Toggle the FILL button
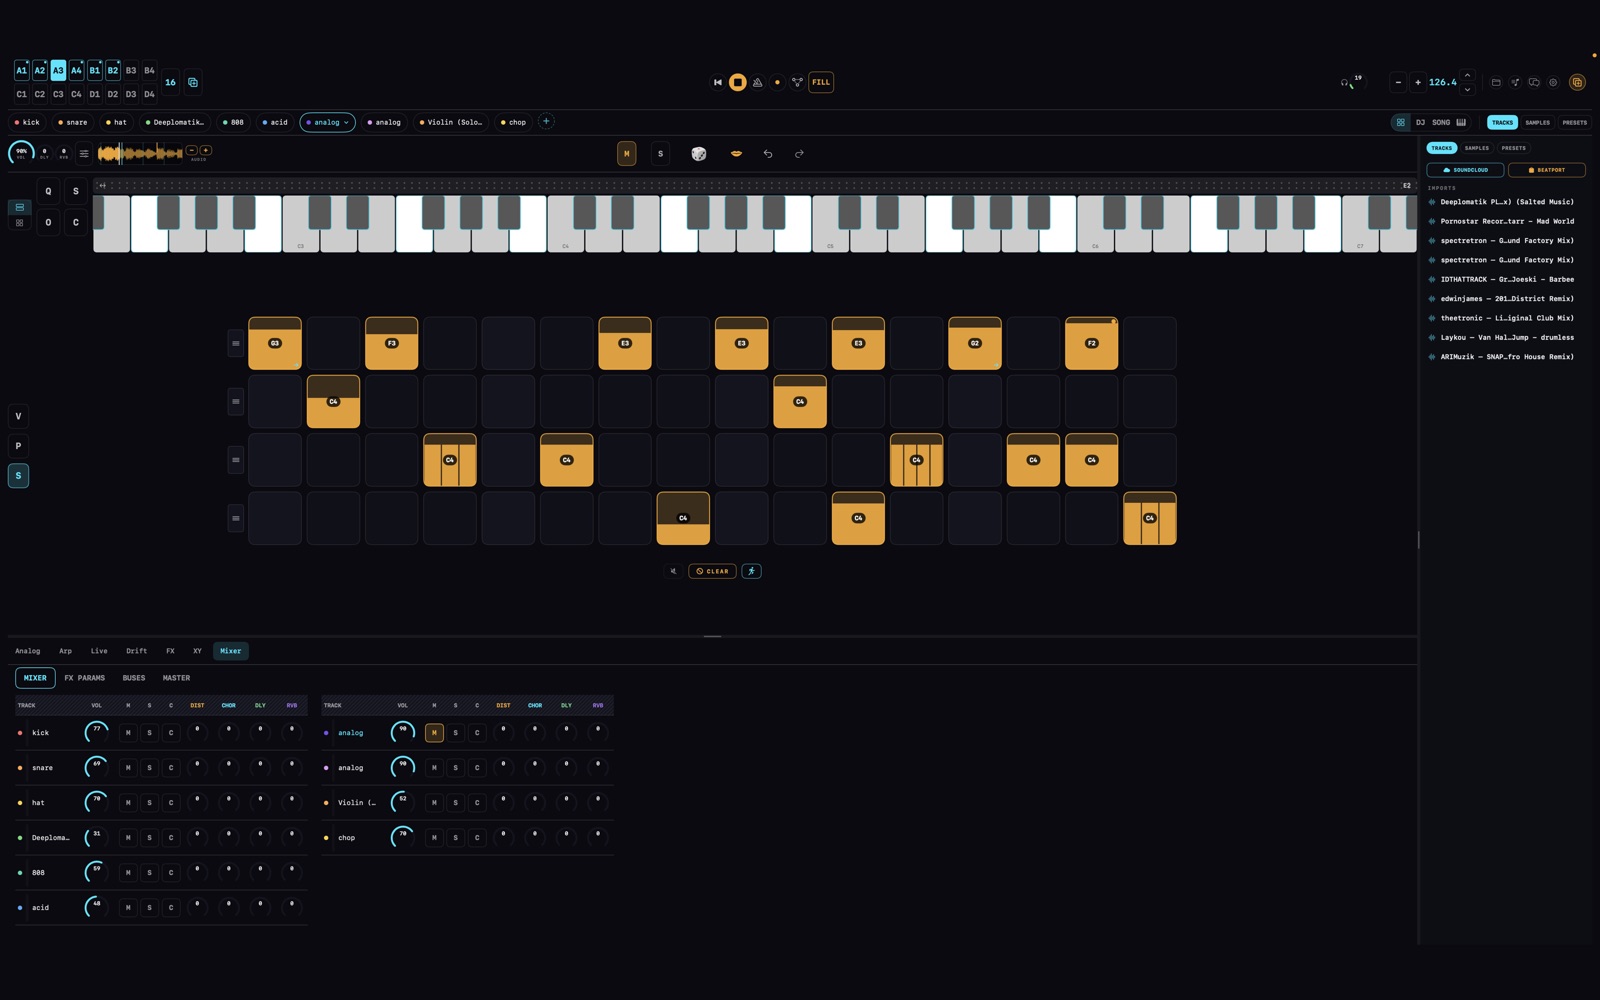 tap(821, 83)
